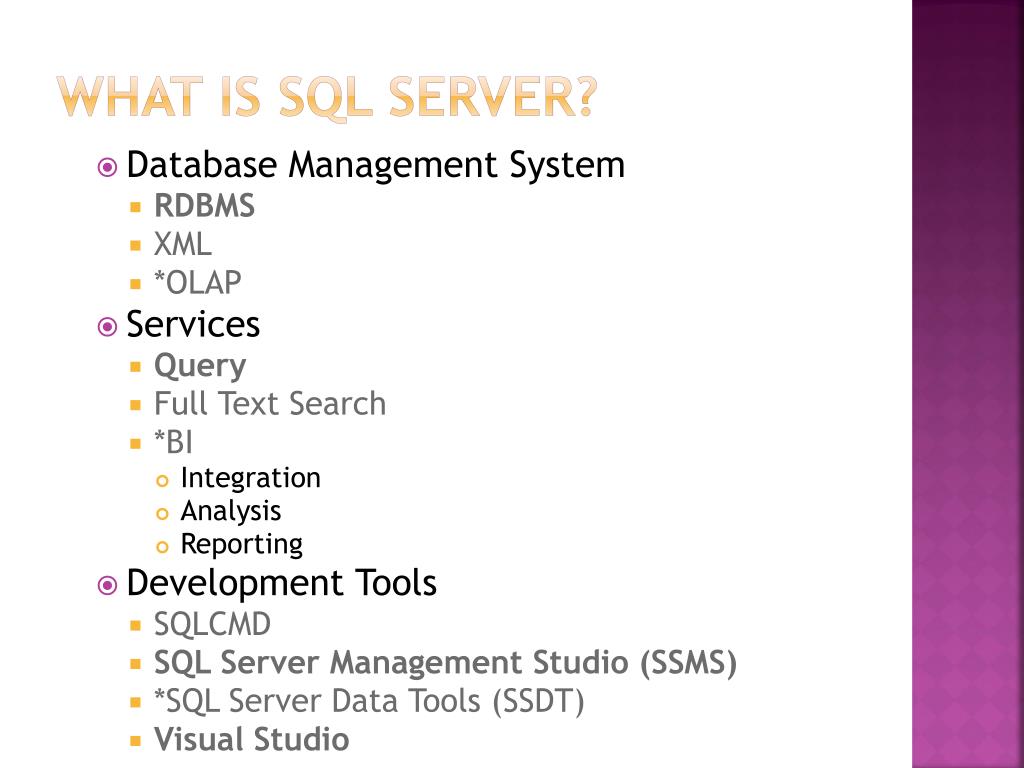The image size is (1024, 768).
Task: Click 'SQL Server Management Studio (SSMS)' text
Action: 445,663
